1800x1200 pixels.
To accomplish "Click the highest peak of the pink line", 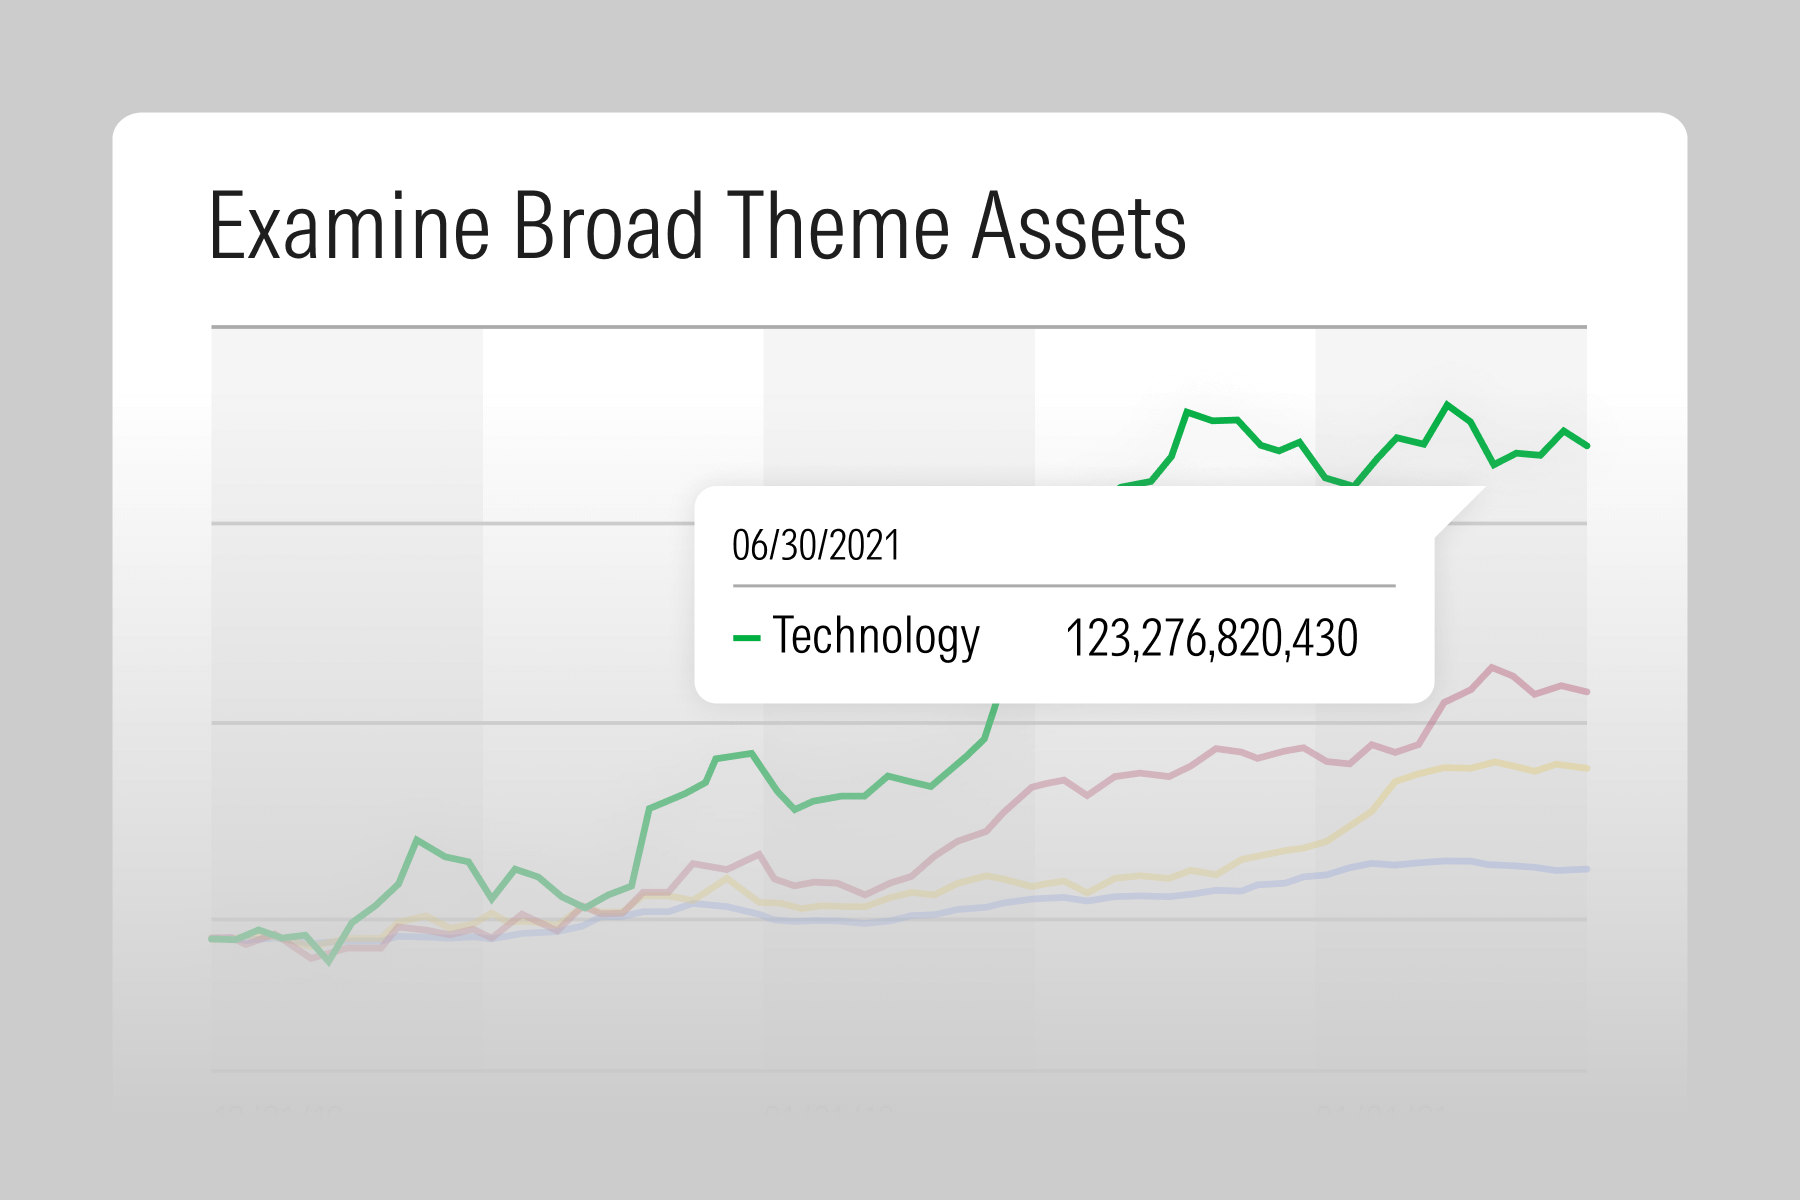I will click(x=1491, y=667).
